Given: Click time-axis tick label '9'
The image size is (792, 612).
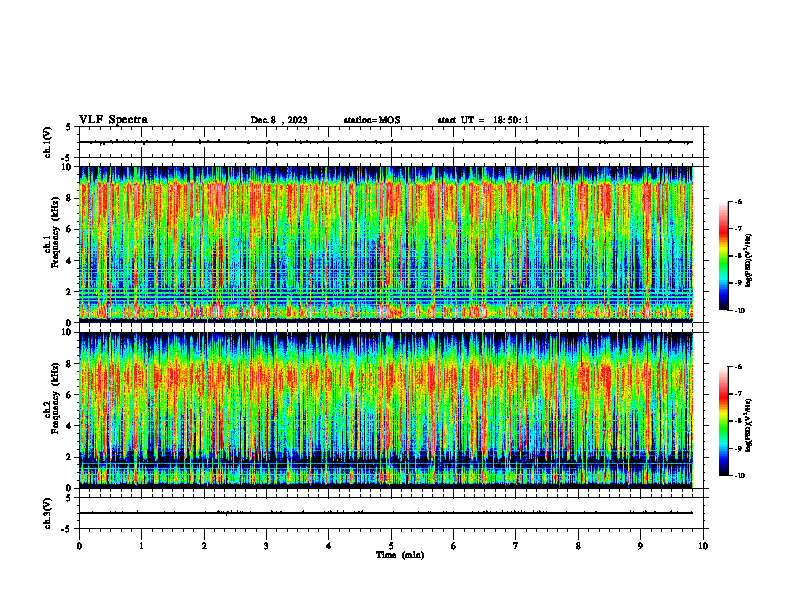Looking at the screenshot, I should click(x=640, y=546).
